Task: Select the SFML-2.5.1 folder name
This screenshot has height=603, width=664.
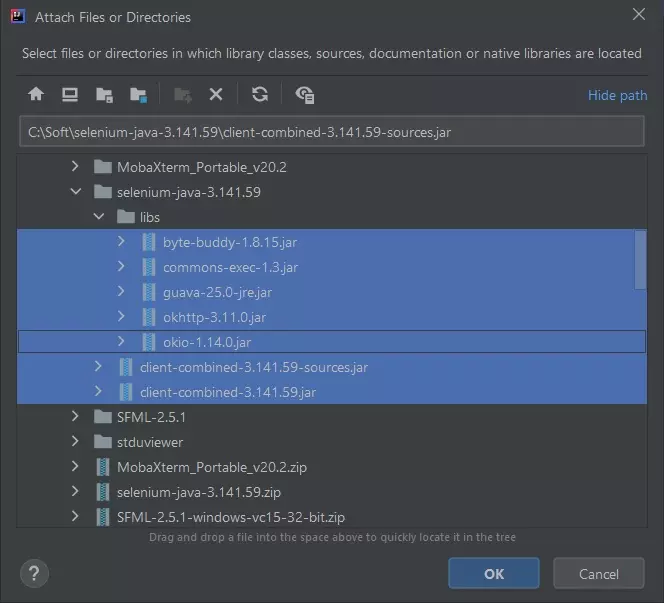Action: (152, 417)
